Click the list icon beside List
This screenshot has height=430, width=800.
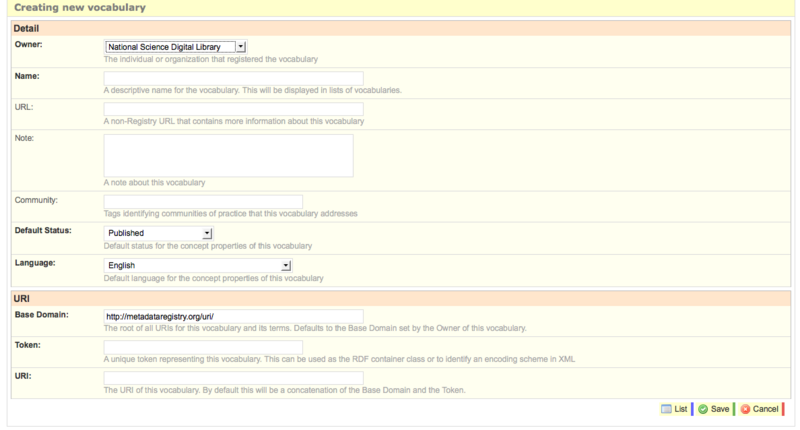pyautogui.click(x=666, y=409)
